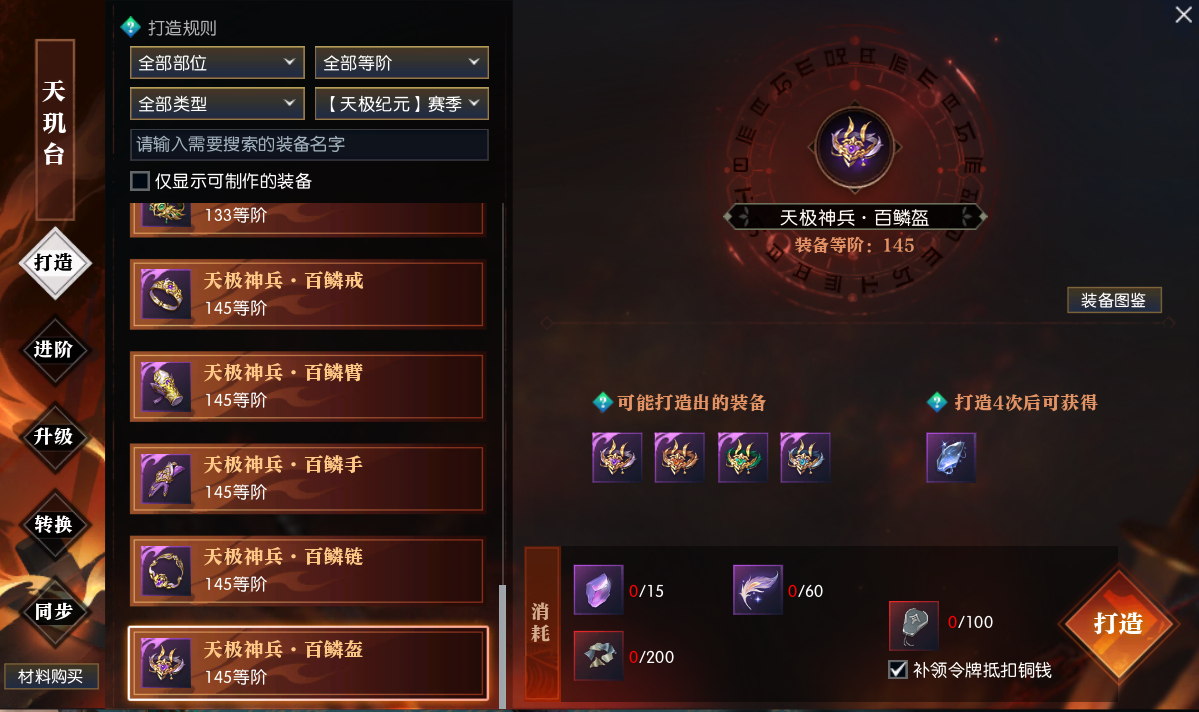Open the 【天极纪元】赛季 season dropdown
The height and width of the screenshot is (712, 1199).
pyautogui.click(x=401, y=103)
